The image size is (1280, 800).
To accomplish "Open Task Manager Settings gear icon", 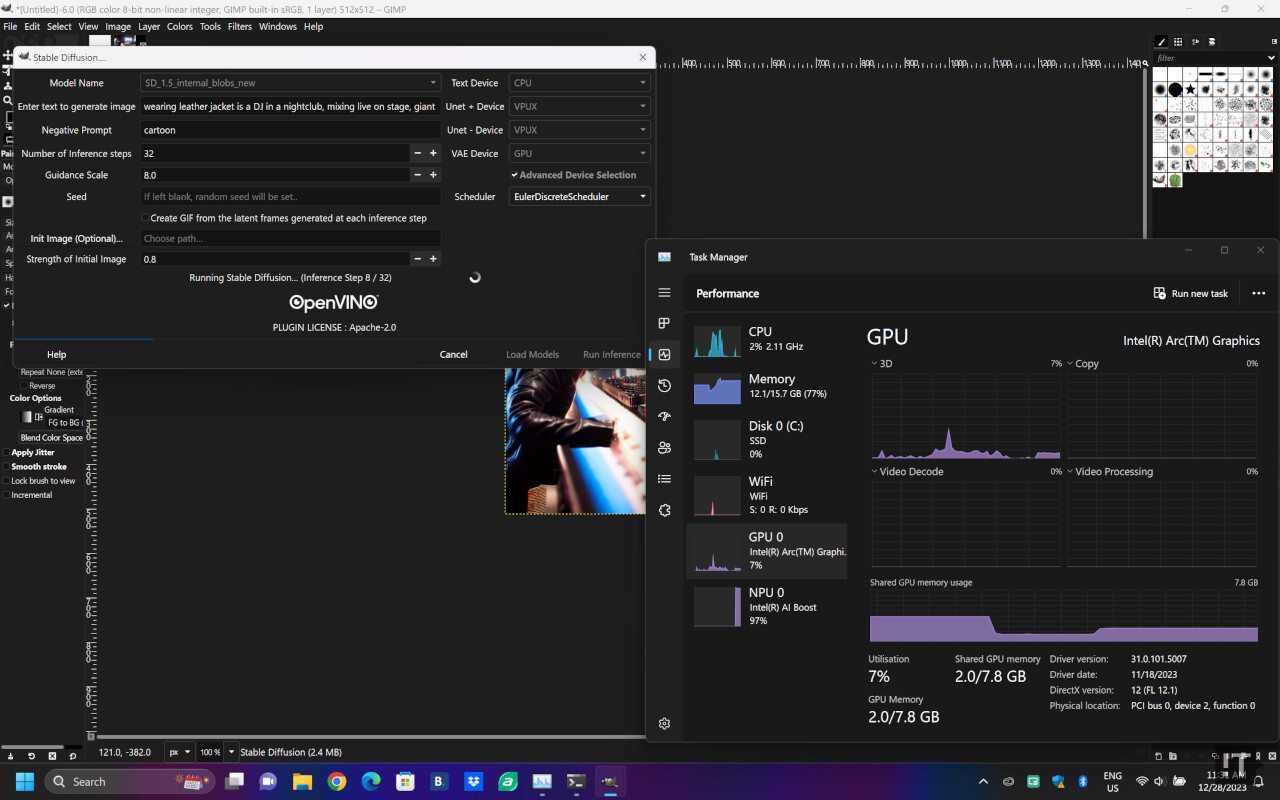I will coord(664,724).
